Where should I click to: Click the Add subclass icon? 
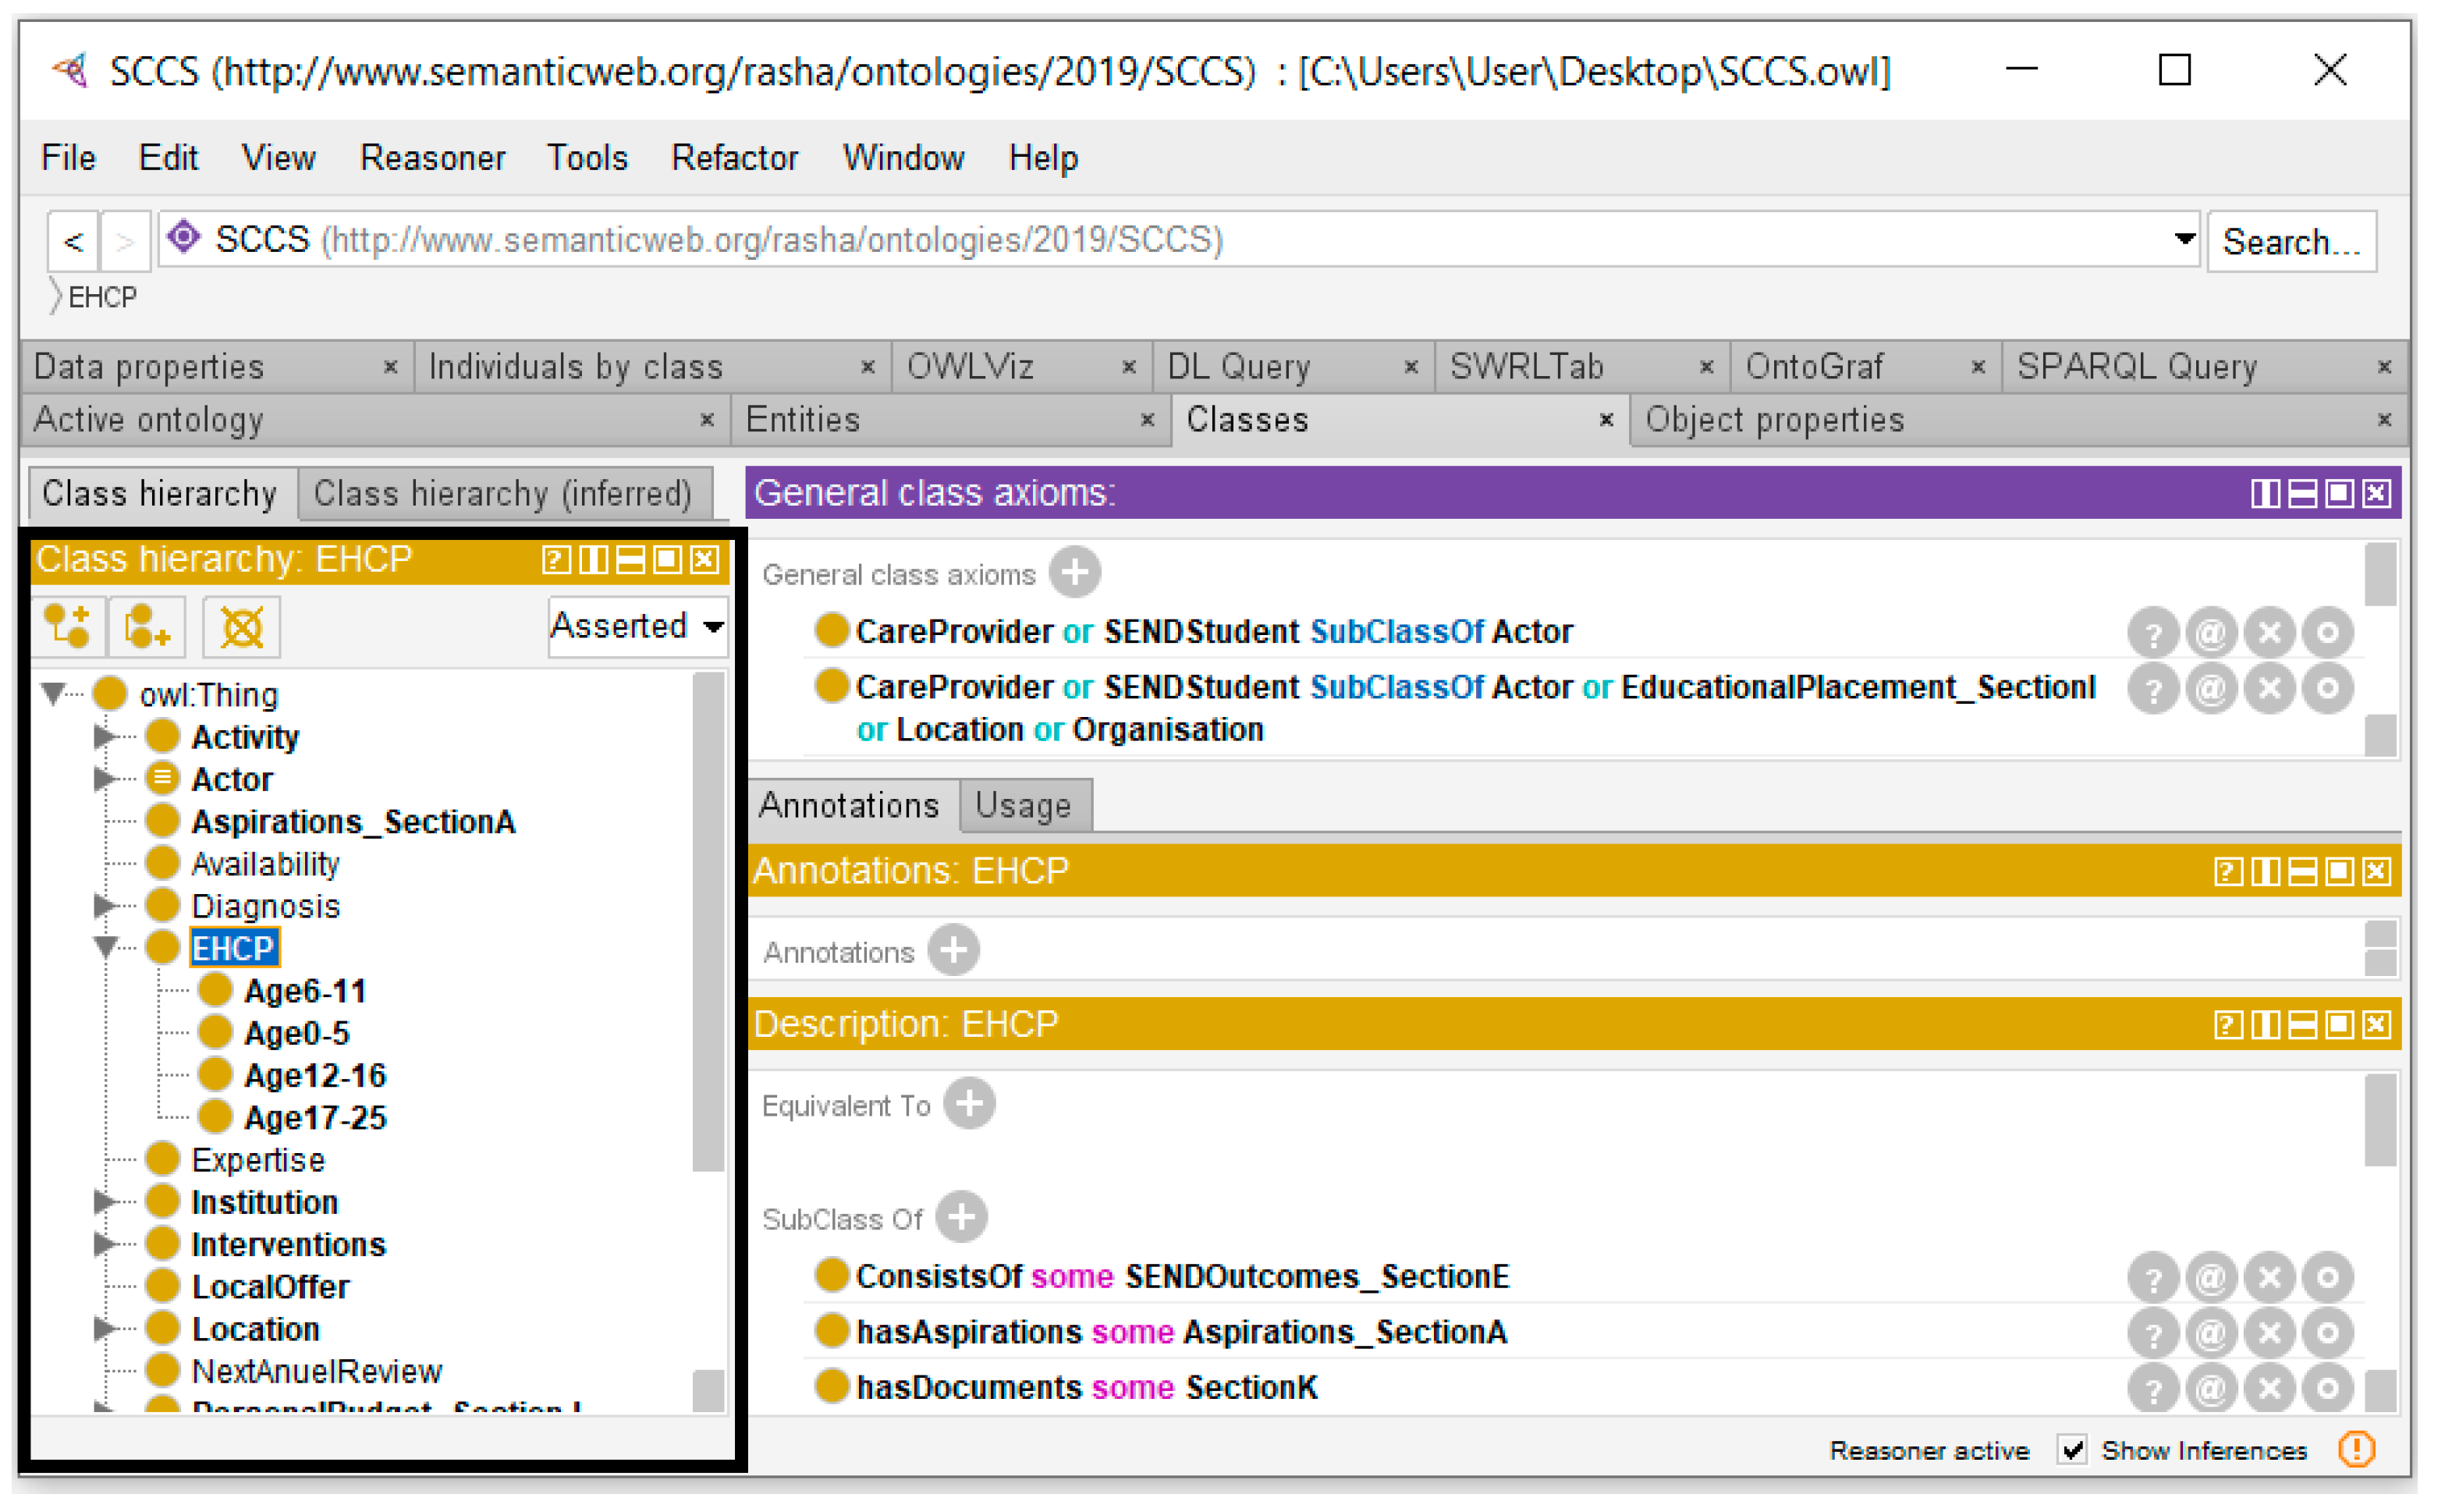68,627
